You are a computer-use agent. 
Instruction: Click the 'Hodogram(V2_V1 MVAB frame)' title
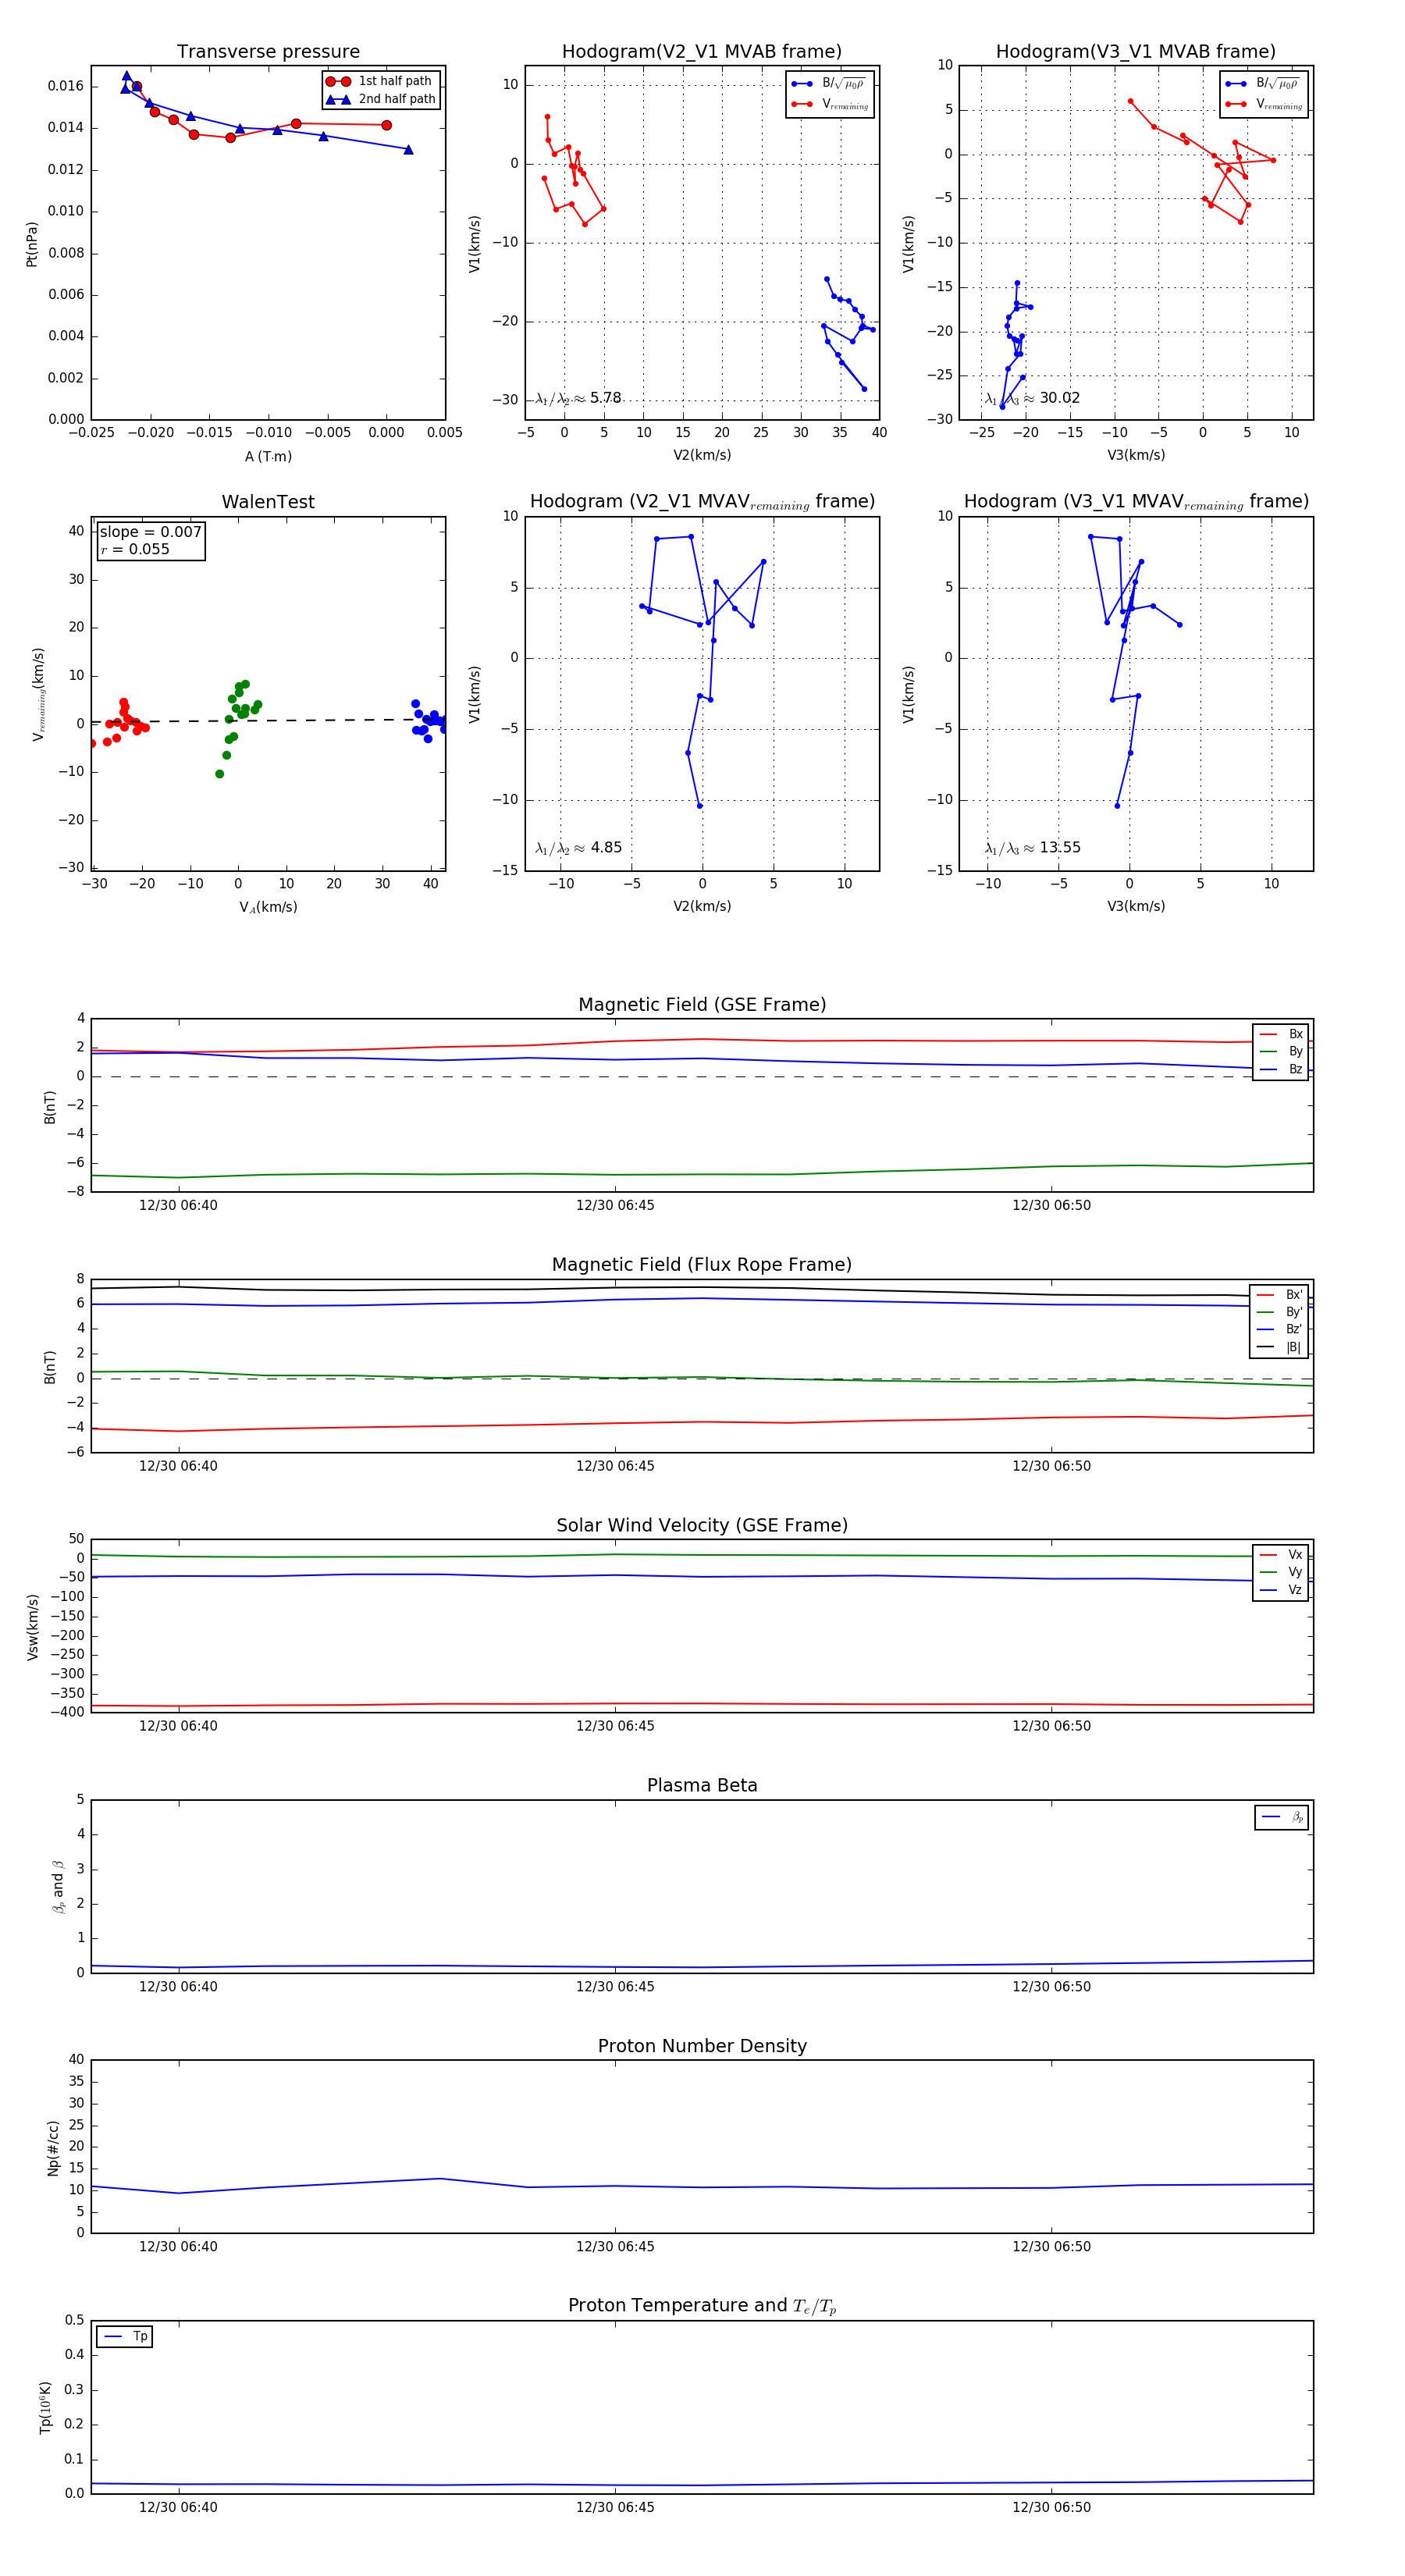702,52
